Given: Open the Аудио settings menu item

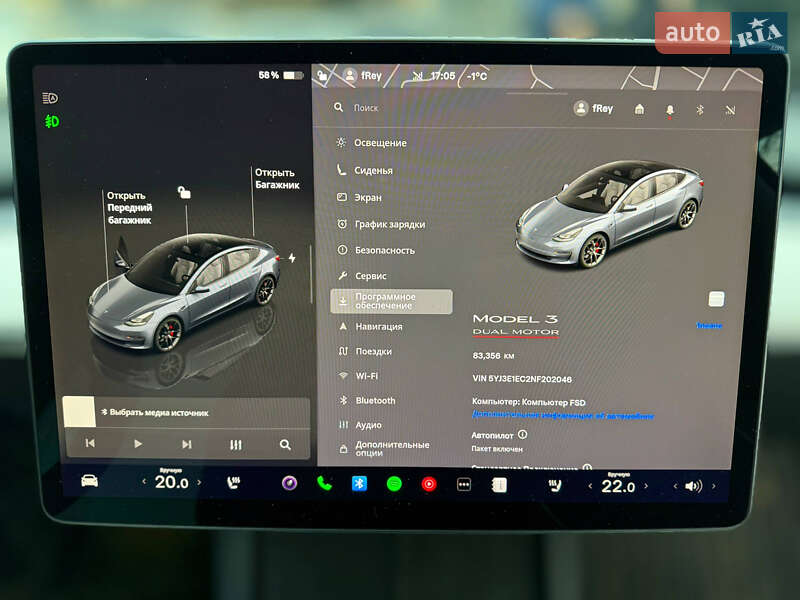Looking at the screenshot, I should pos(367,424).
